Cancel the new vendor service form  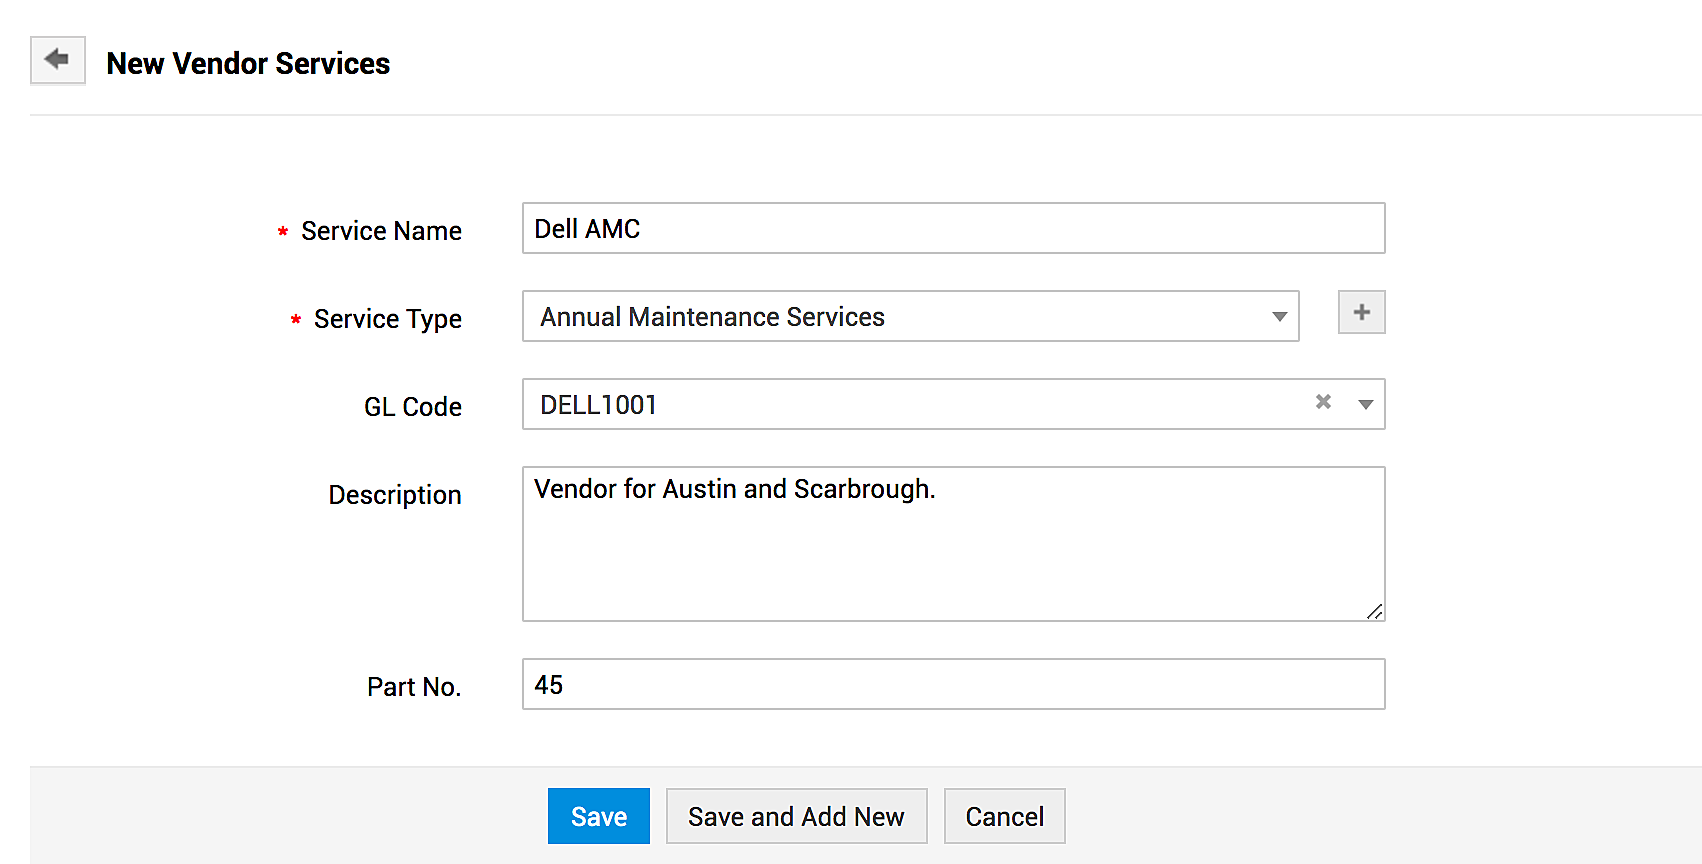[1004, 817]
